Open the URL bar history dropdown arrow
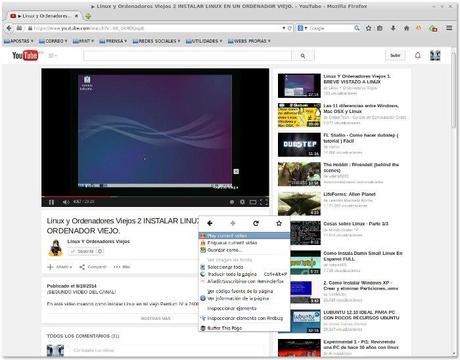Image resolution: width=460 pixels, height=360 pixels. (x=284, y=28)
